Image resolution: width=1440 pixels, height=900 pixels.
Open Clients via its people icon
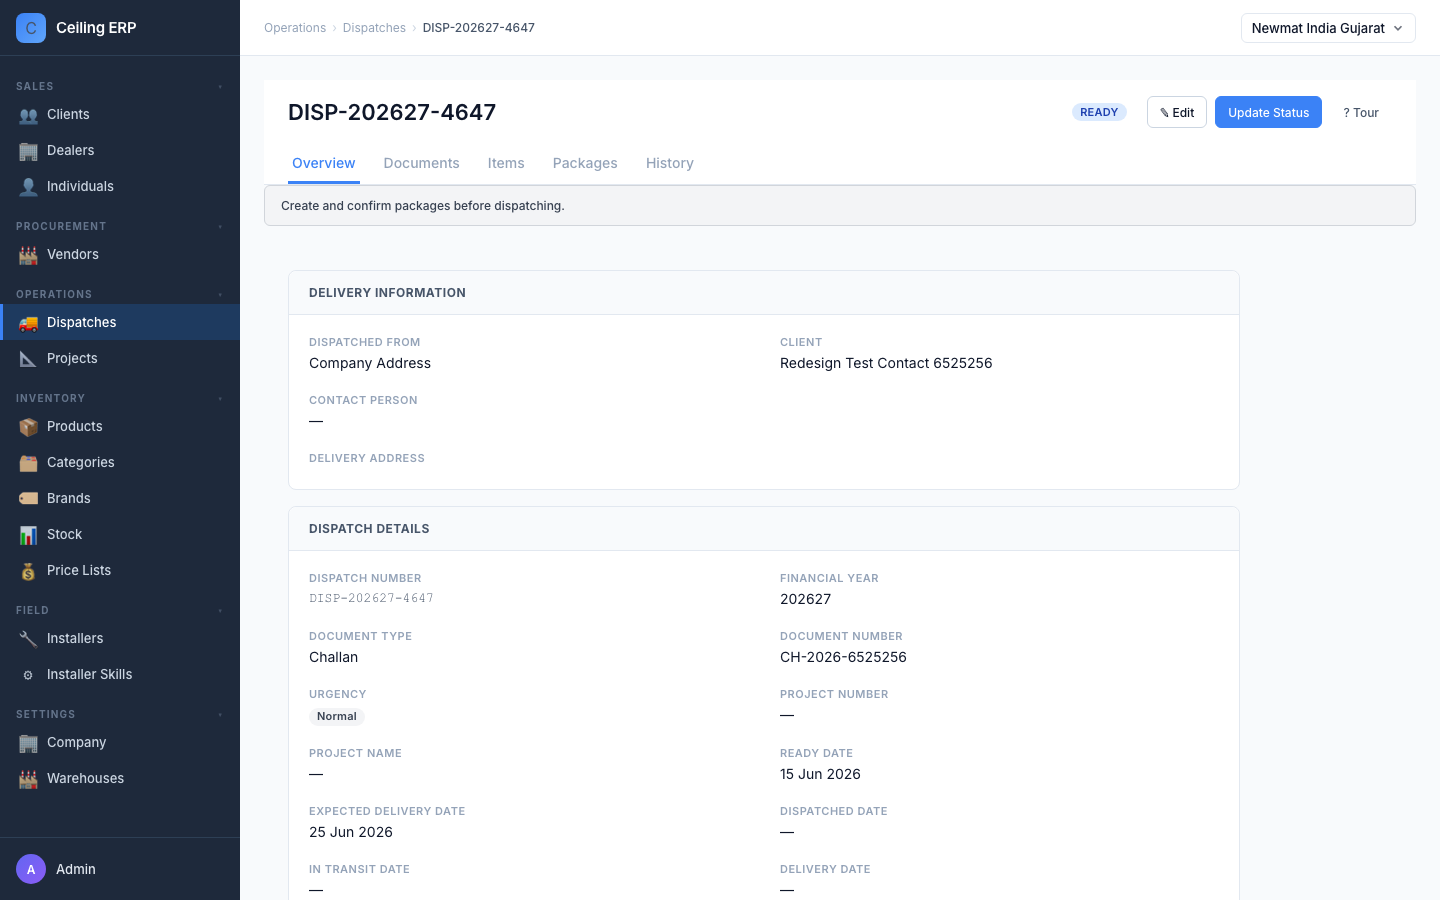pyautogui.click(x=28, y=115)
